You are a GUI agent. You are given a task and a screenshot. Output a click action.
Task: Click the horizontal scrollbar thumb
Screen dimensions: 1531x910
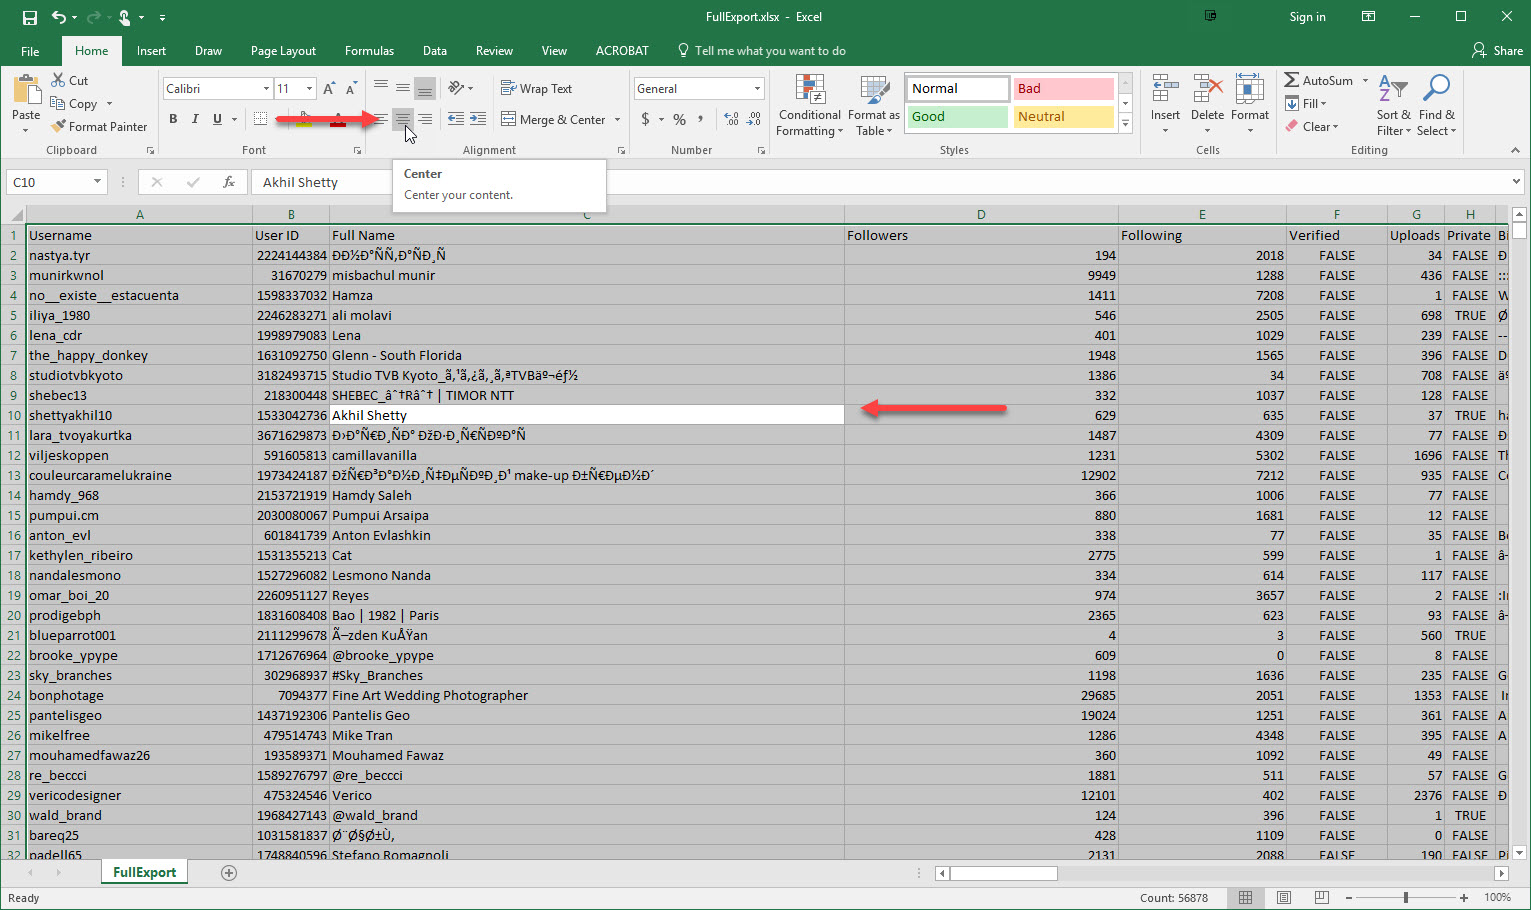click(1003, 873)
